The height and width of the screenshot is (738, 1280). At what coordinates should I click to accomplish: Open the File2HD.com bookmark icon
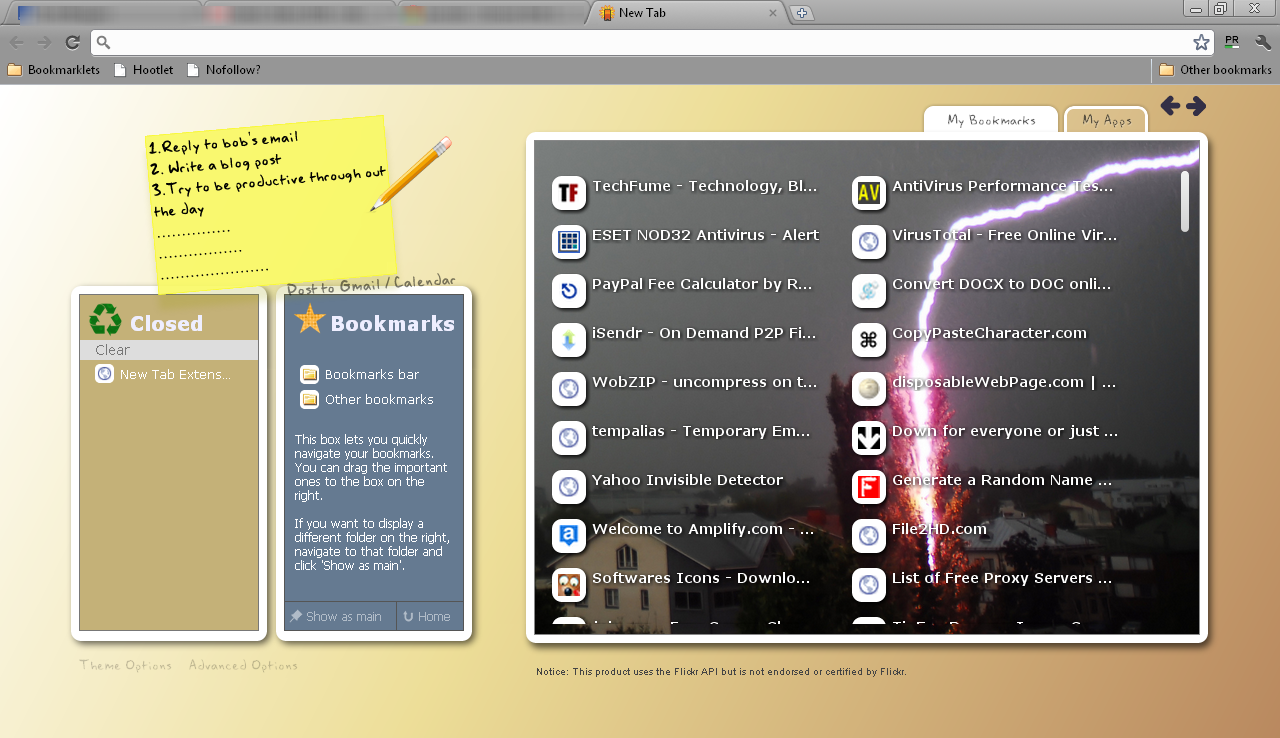coord(869,536)
